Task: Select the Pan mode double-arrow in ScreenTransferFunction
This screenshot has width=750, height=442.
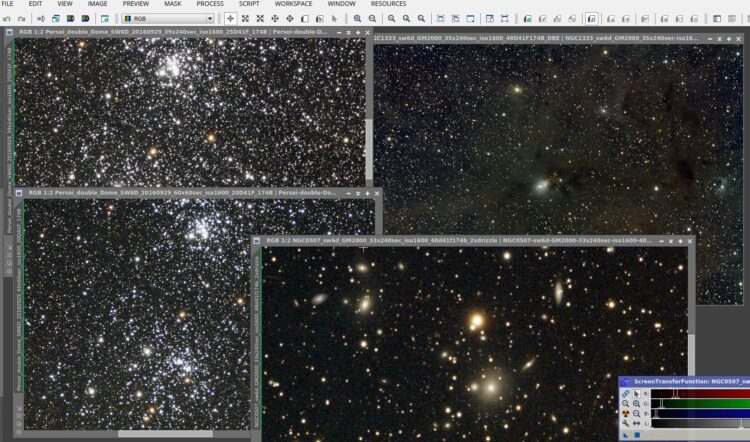Action: pyautogui.click(x=636, y=424)
